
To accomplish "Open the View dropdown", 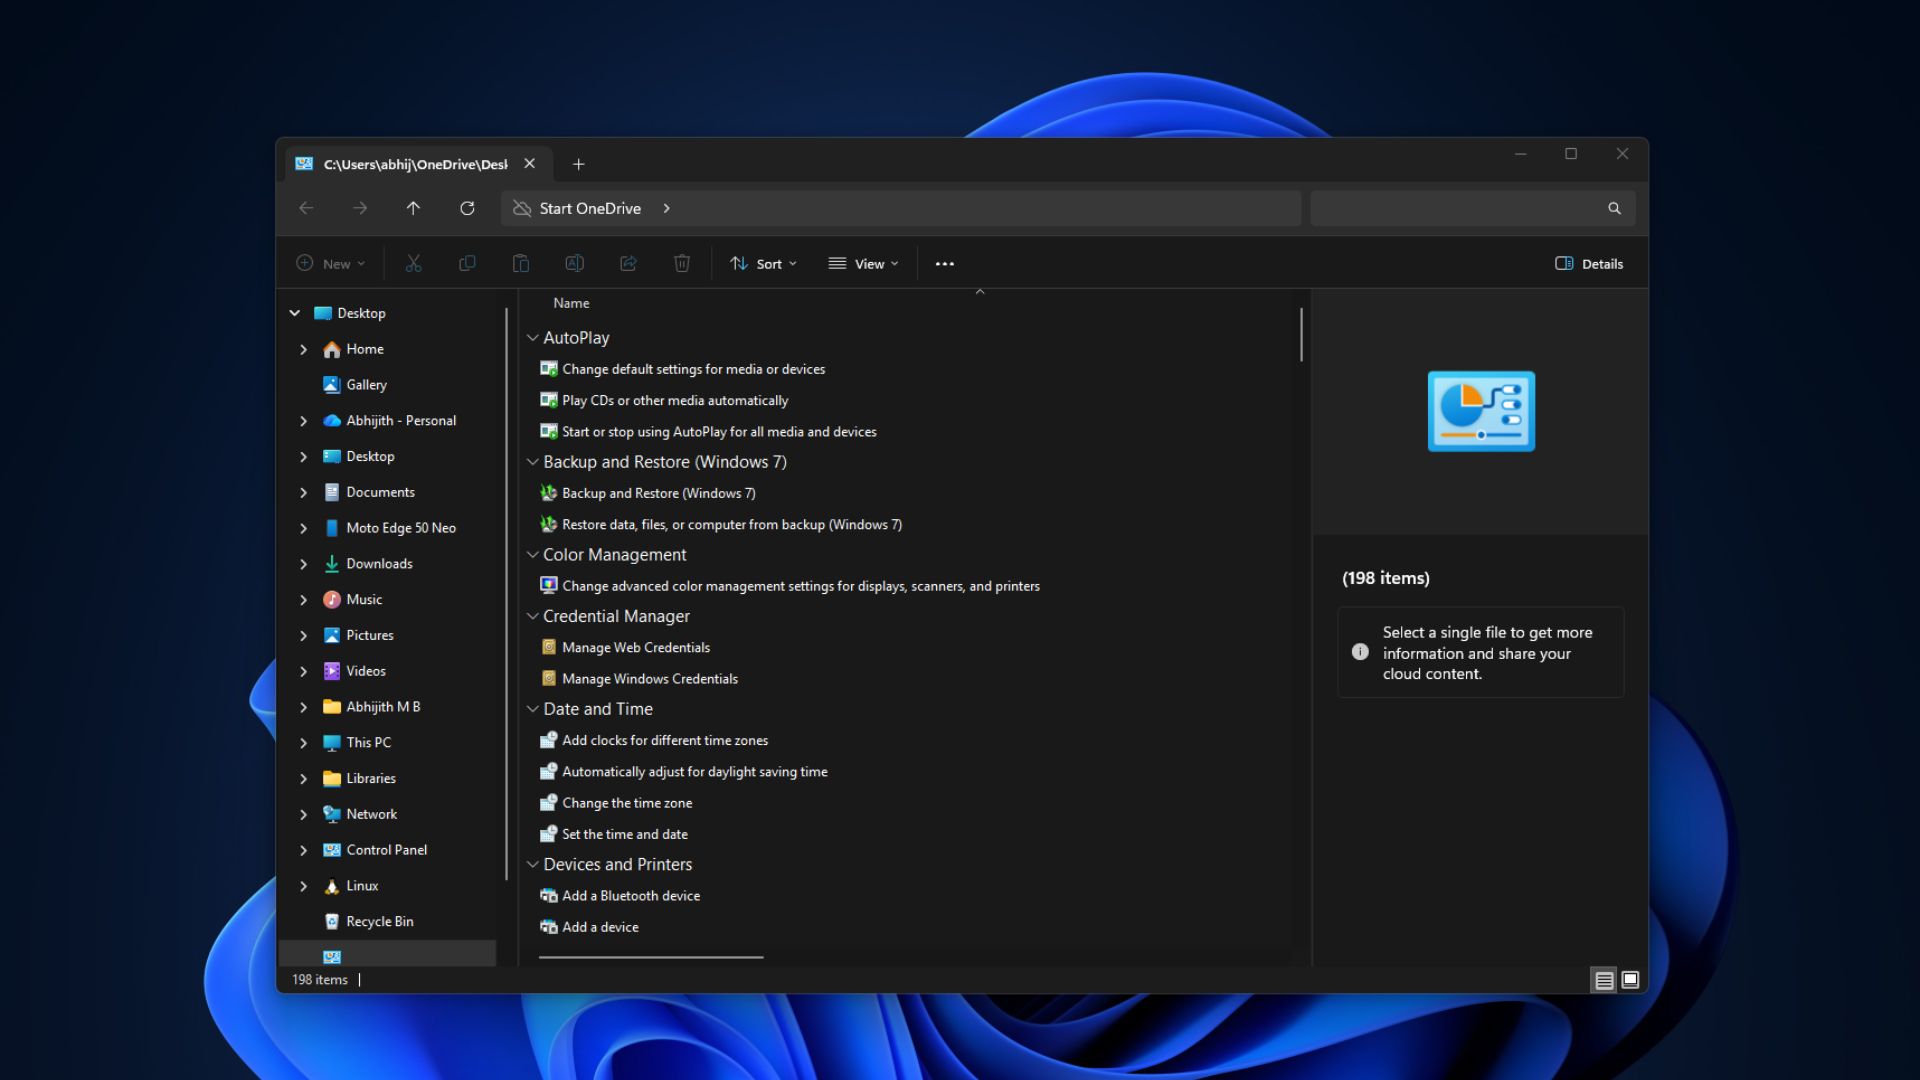I will pos(863,264).
